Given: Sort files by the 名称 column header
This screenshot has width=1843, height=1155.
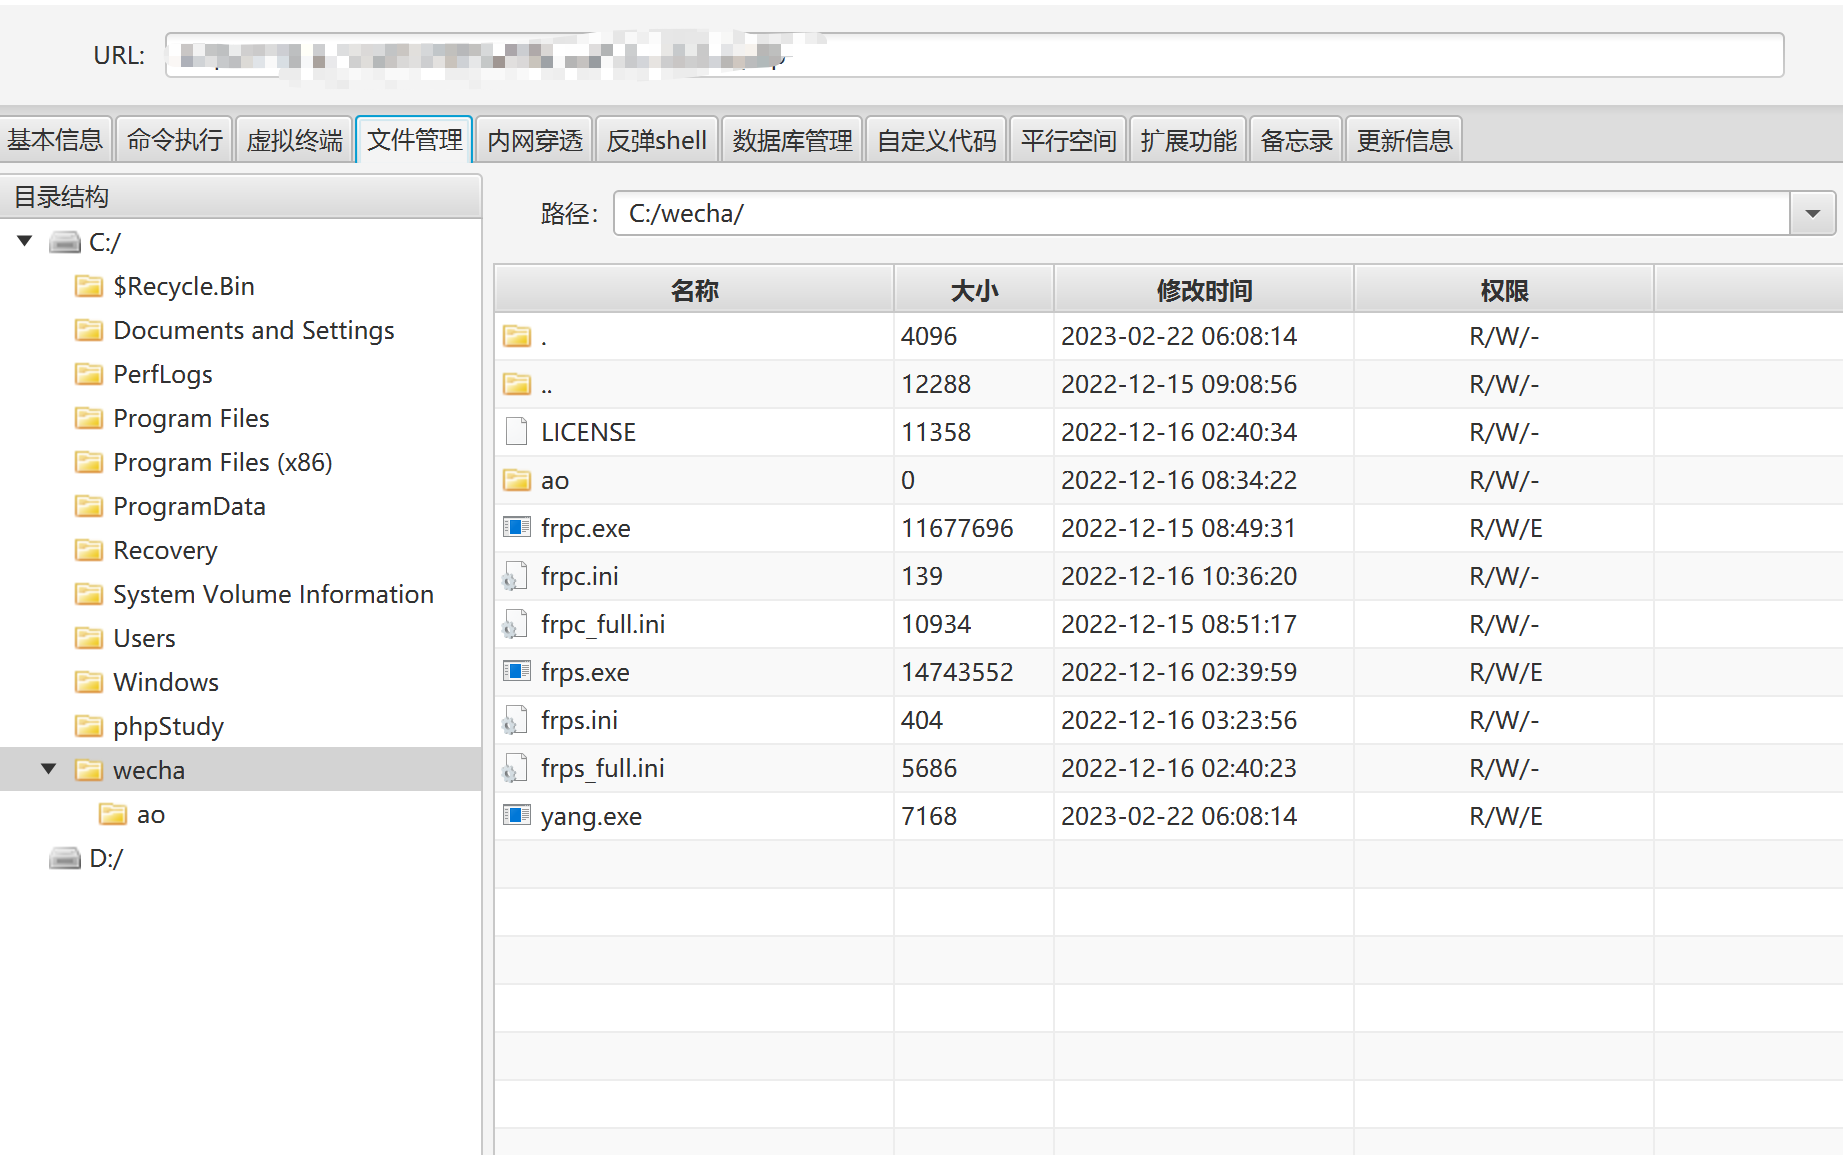Looking at the screenshot, I should tap(694, 290).
